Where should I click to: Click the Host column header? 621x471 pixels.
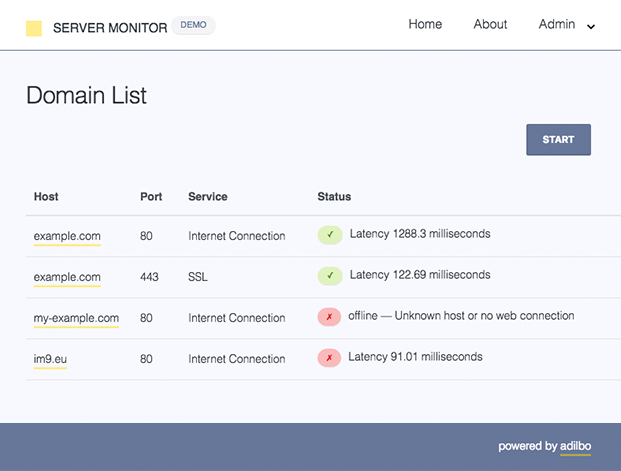pyautogui.click(x=46, y=196)
